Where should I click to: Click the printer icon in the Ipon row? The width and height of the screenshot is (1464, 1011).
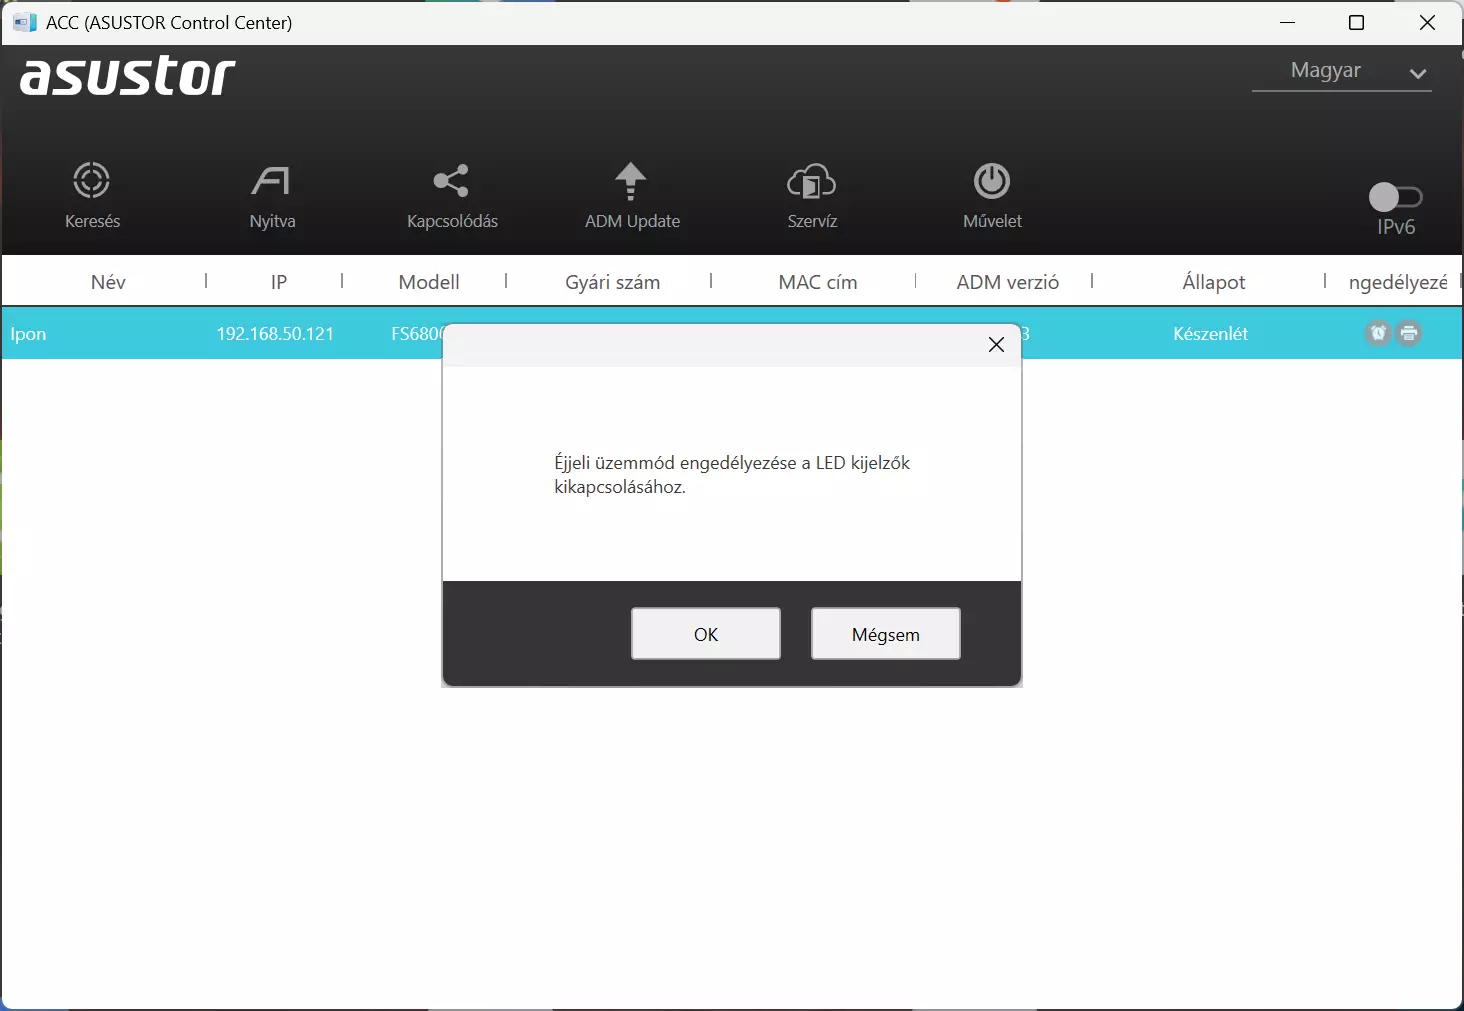(1409, 333)
